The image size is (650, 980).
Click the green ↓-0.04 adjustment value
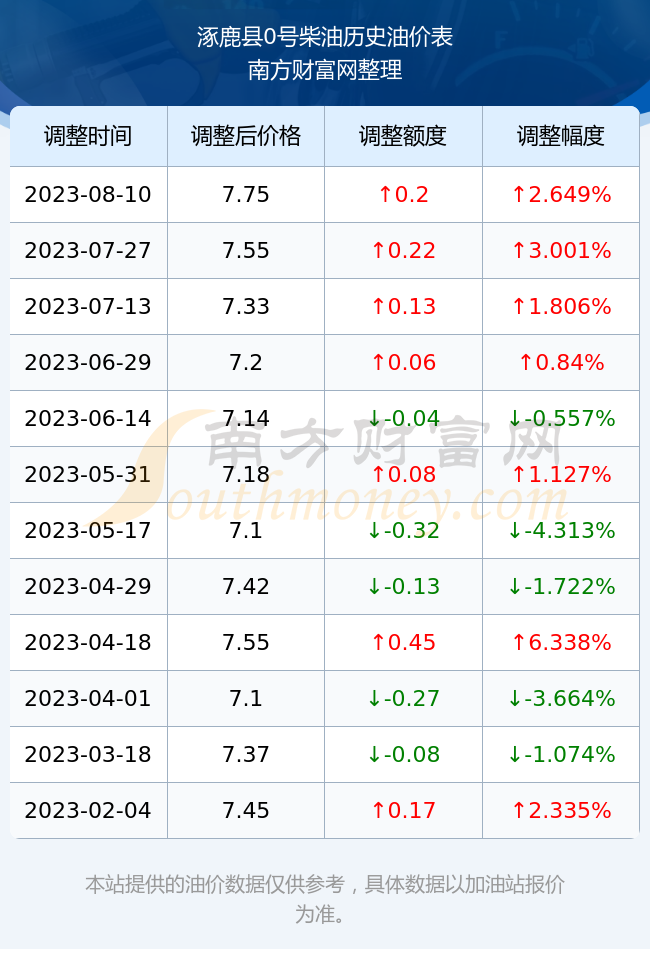point(403,418)
